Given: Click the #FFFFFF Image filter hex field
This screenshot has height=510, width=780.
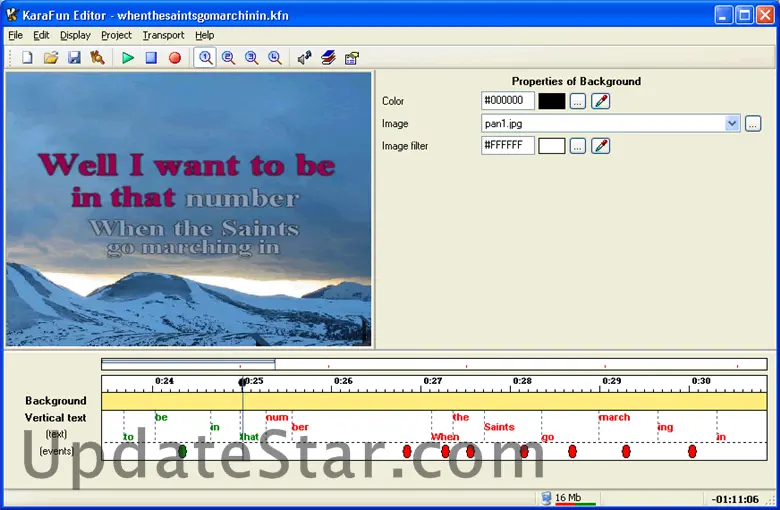Looking at the screenshot, I should 508,146.
